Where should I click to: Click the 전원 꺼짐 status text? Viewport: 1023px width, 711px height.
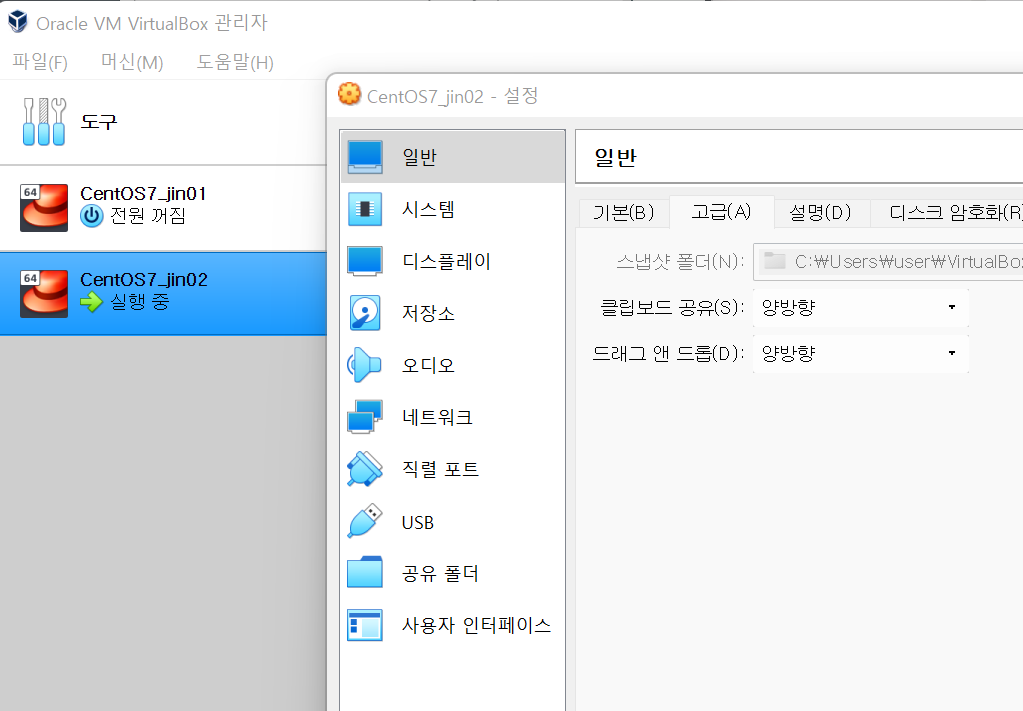point(148,216)
